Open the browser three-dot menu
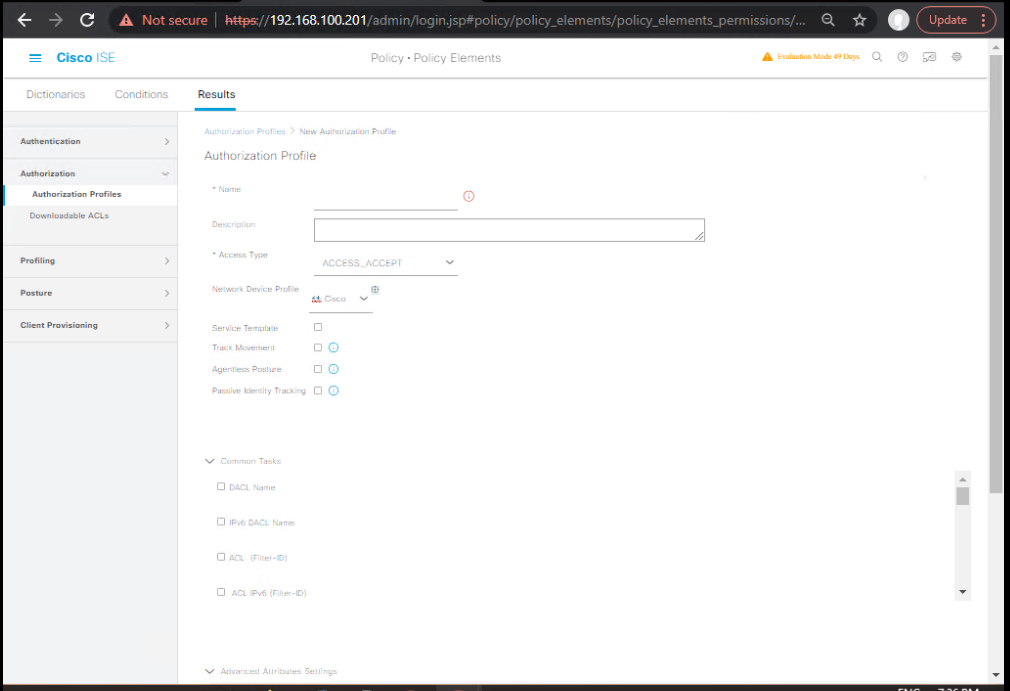The height and width of the screenshot is (691, 1010). coord(984,20)
